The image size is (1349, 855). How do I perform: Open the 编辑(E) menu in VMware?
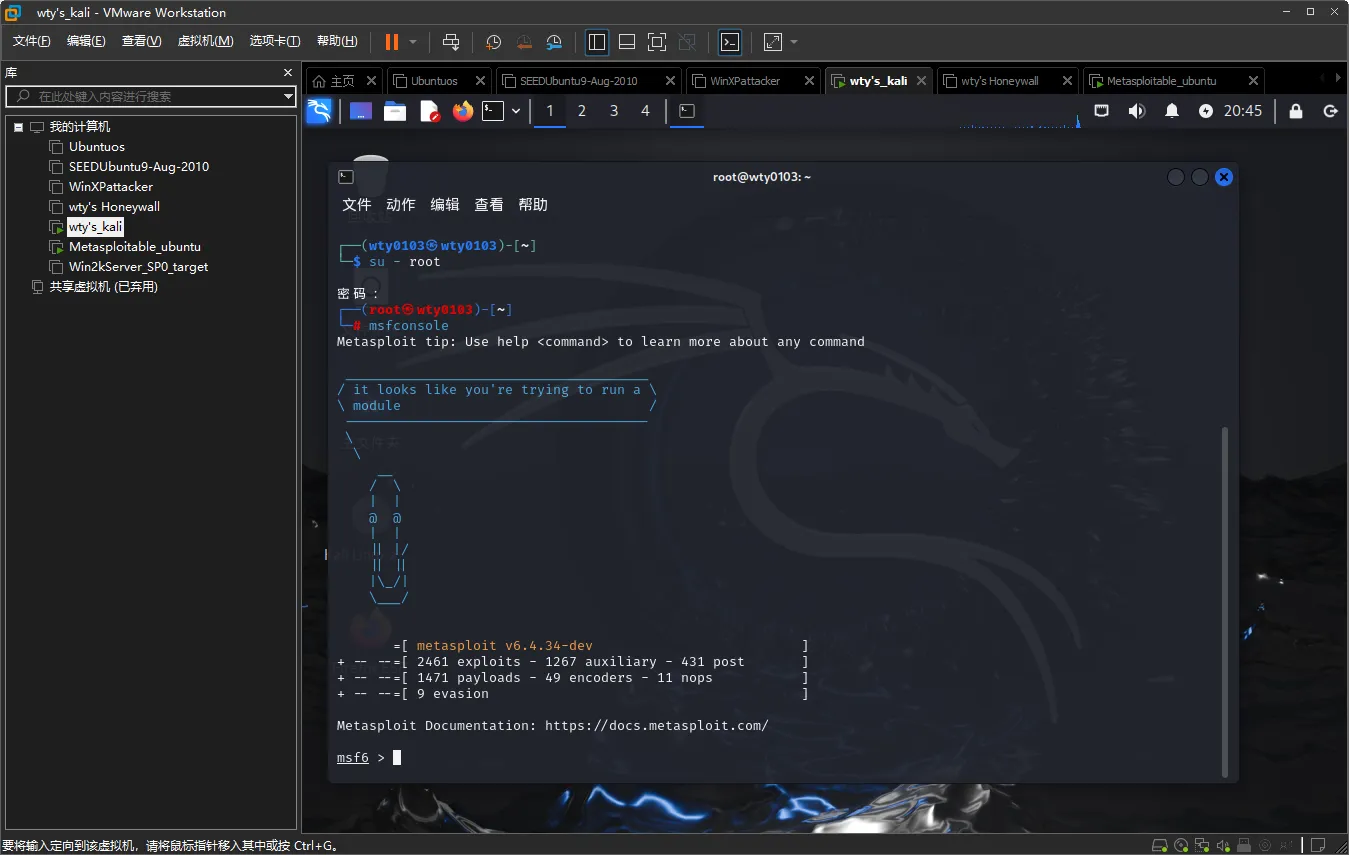(x=86, y=41)
